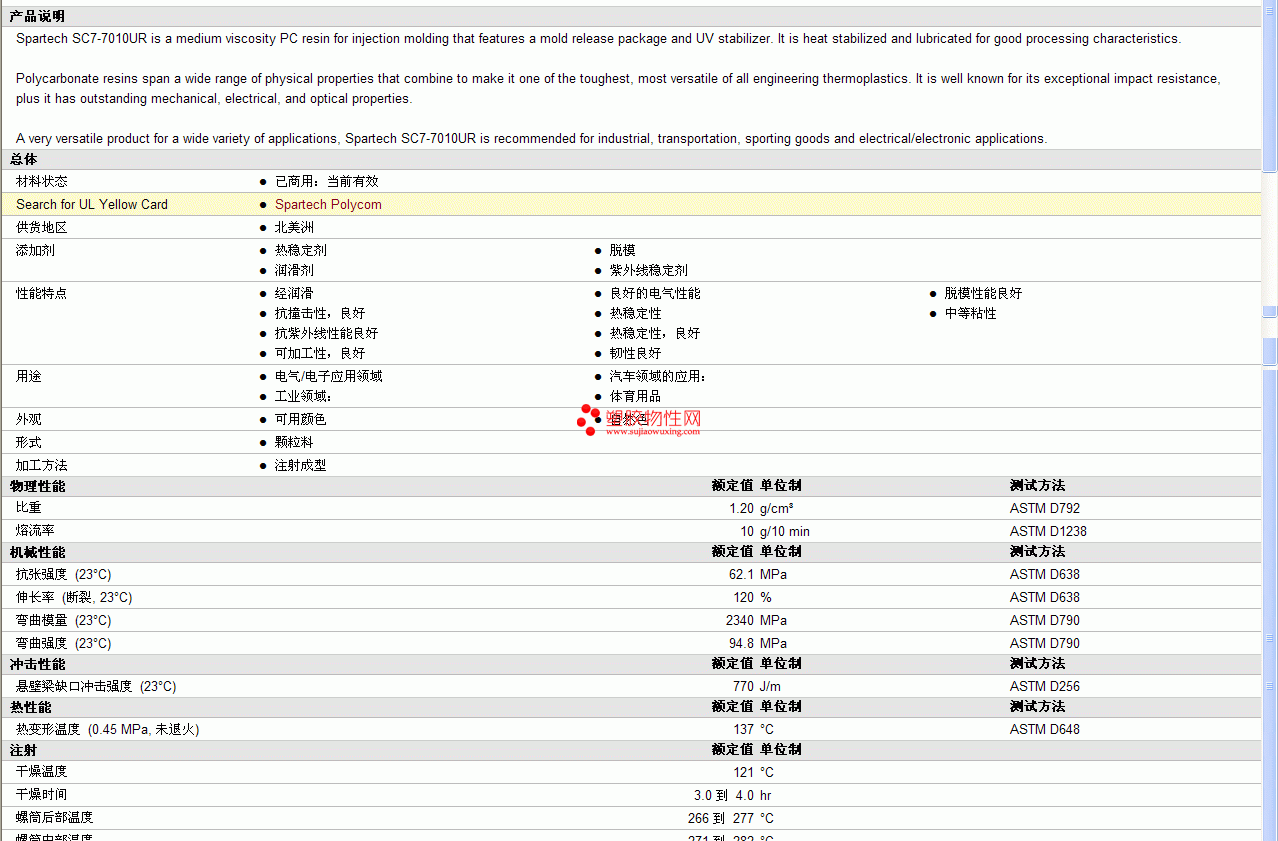Click the 脱模性能良好 feature entry
This screenshot has height=841, width=1278.
984,293
